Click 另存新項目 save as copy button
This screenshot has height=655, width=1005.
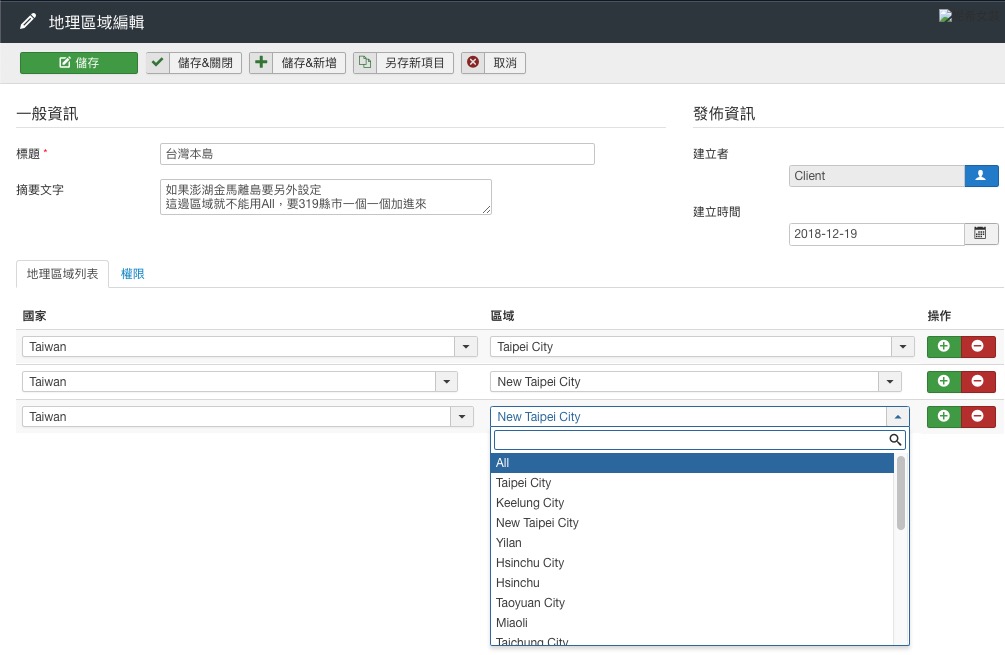click(x=403, y=63)
